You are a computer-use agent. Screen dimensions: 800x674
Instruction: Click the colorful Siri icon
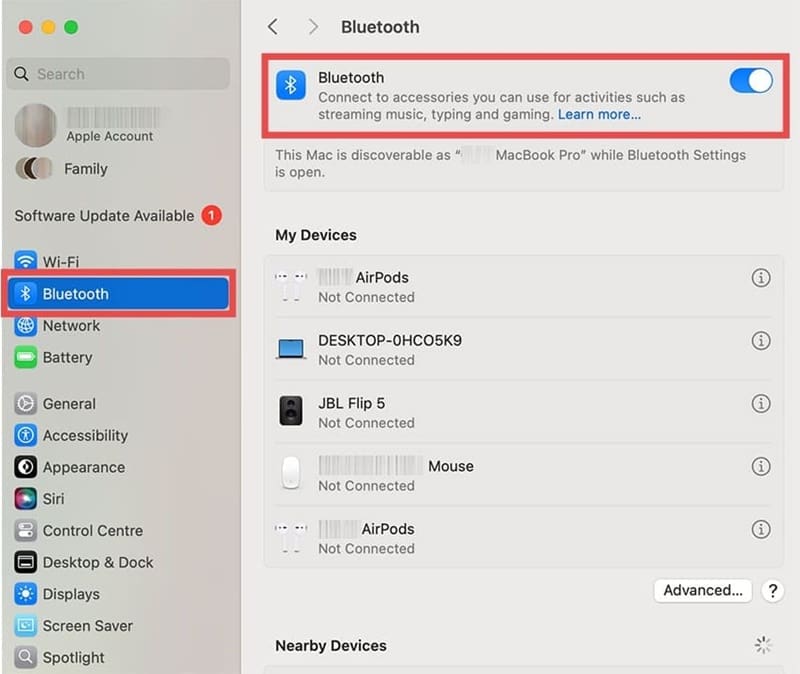[x=26, y=498]
